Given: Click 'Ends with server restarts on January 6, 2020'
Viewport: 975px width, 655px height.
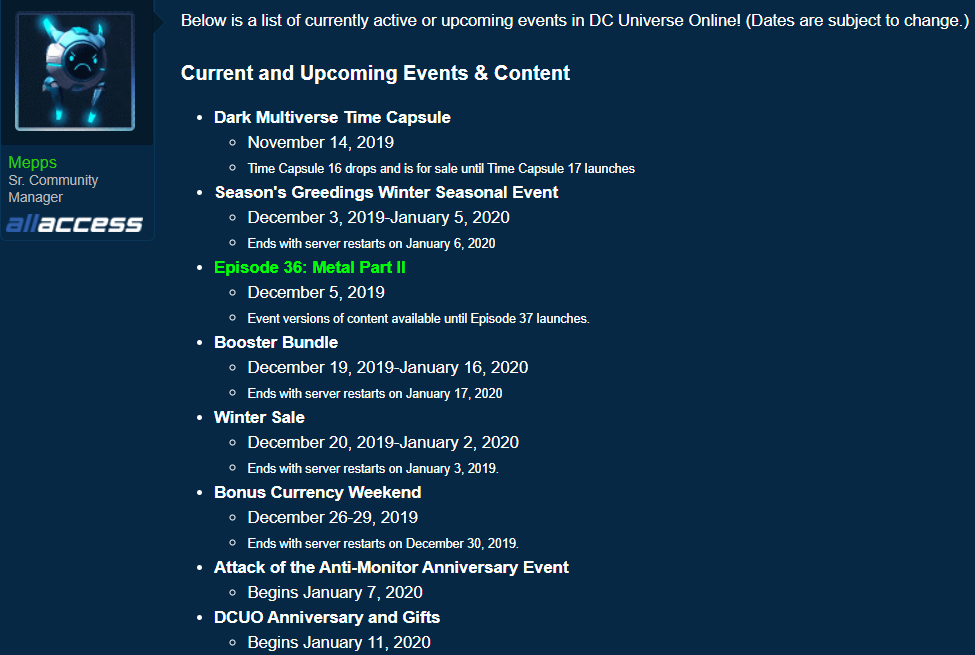Looking at the screenshot, I should [x=371, y=243].
